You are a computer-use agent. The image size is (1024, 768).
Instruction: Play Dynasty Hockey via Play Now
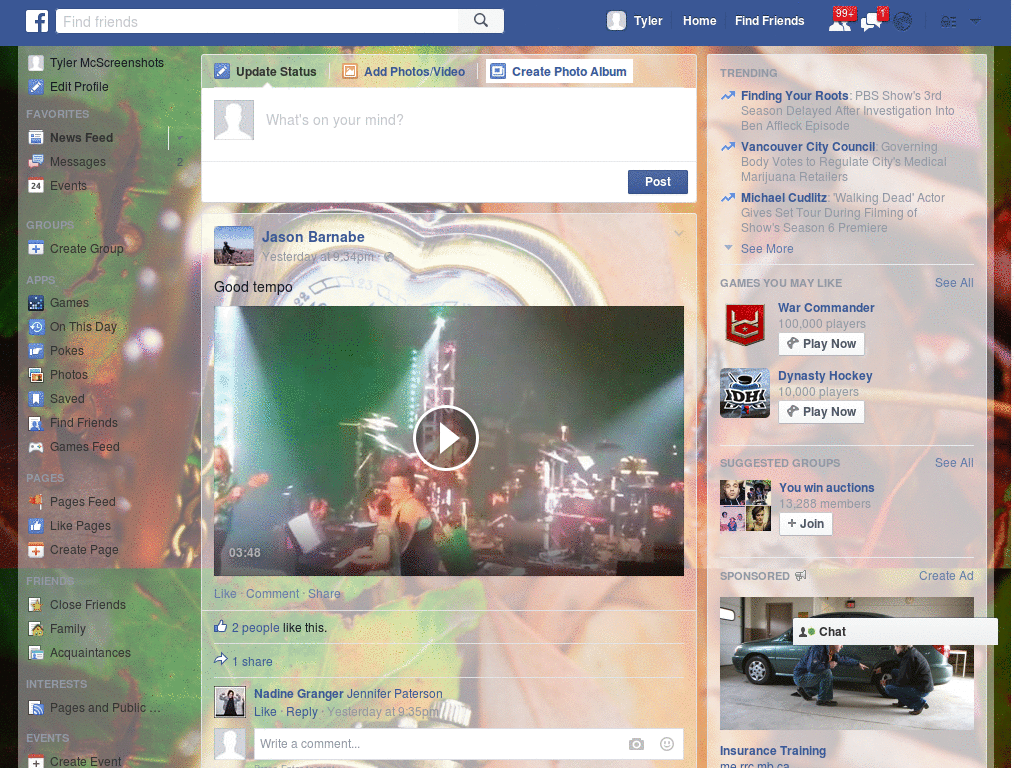[x=822, y=411]
